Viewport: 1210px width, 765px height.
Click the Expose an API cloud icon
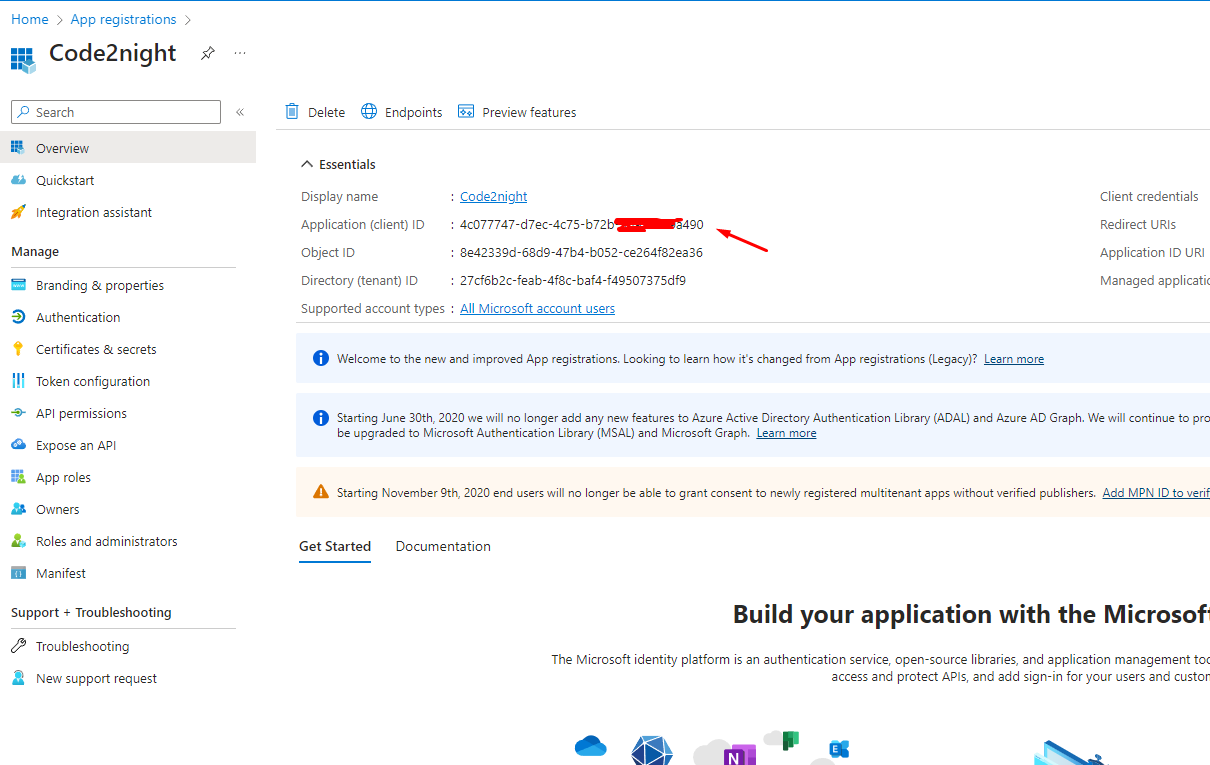18,445
